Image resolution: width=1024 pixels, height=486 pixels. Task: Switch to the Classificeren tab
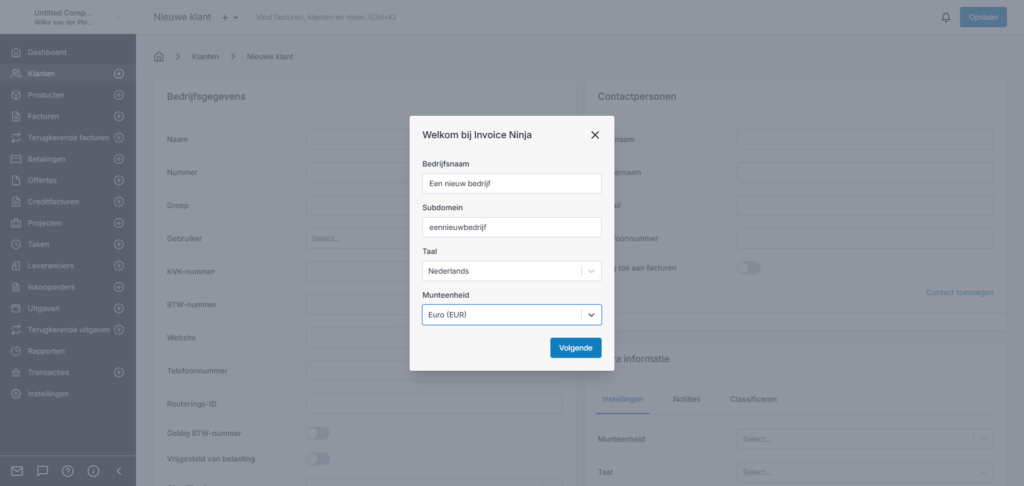754,399
